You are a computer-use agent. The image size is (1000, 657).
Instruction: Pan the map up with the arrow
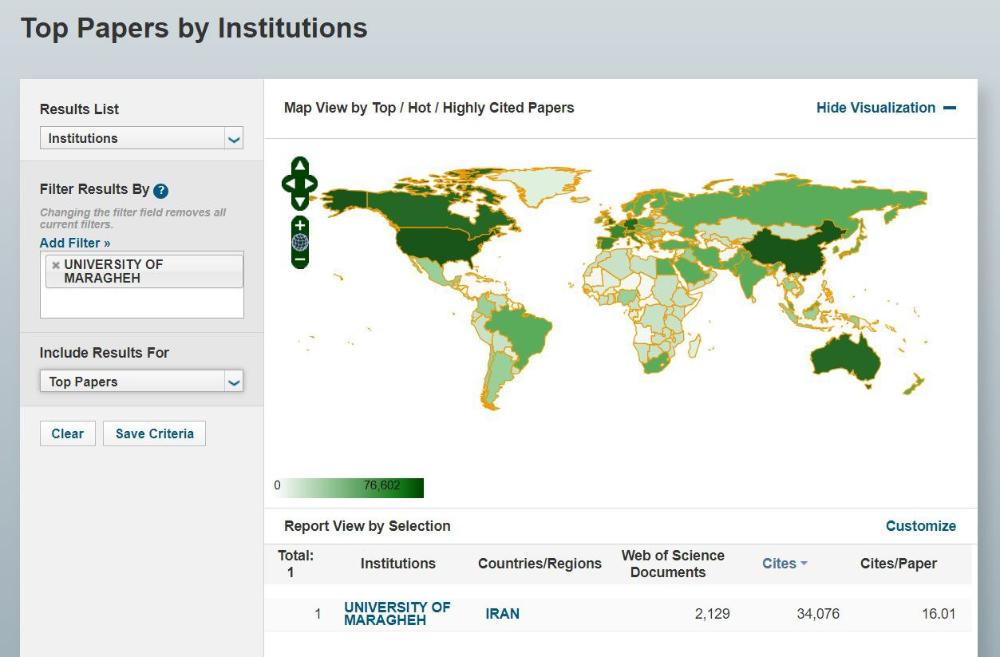click(300, 165)
